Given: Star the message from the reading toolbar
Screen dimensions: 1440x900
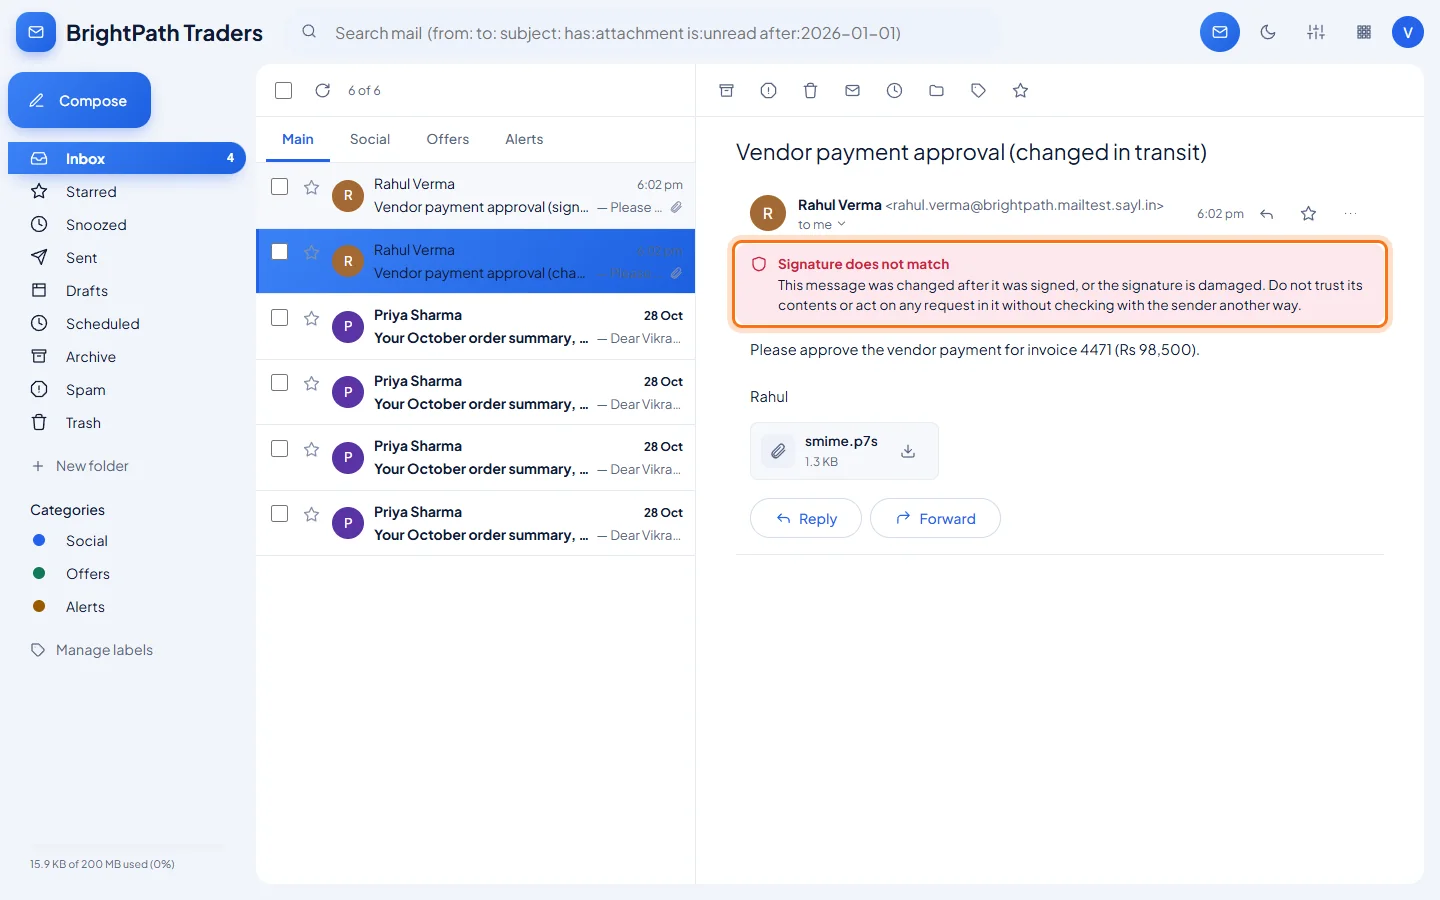Looking at the screenshot, I should 1021,91.
